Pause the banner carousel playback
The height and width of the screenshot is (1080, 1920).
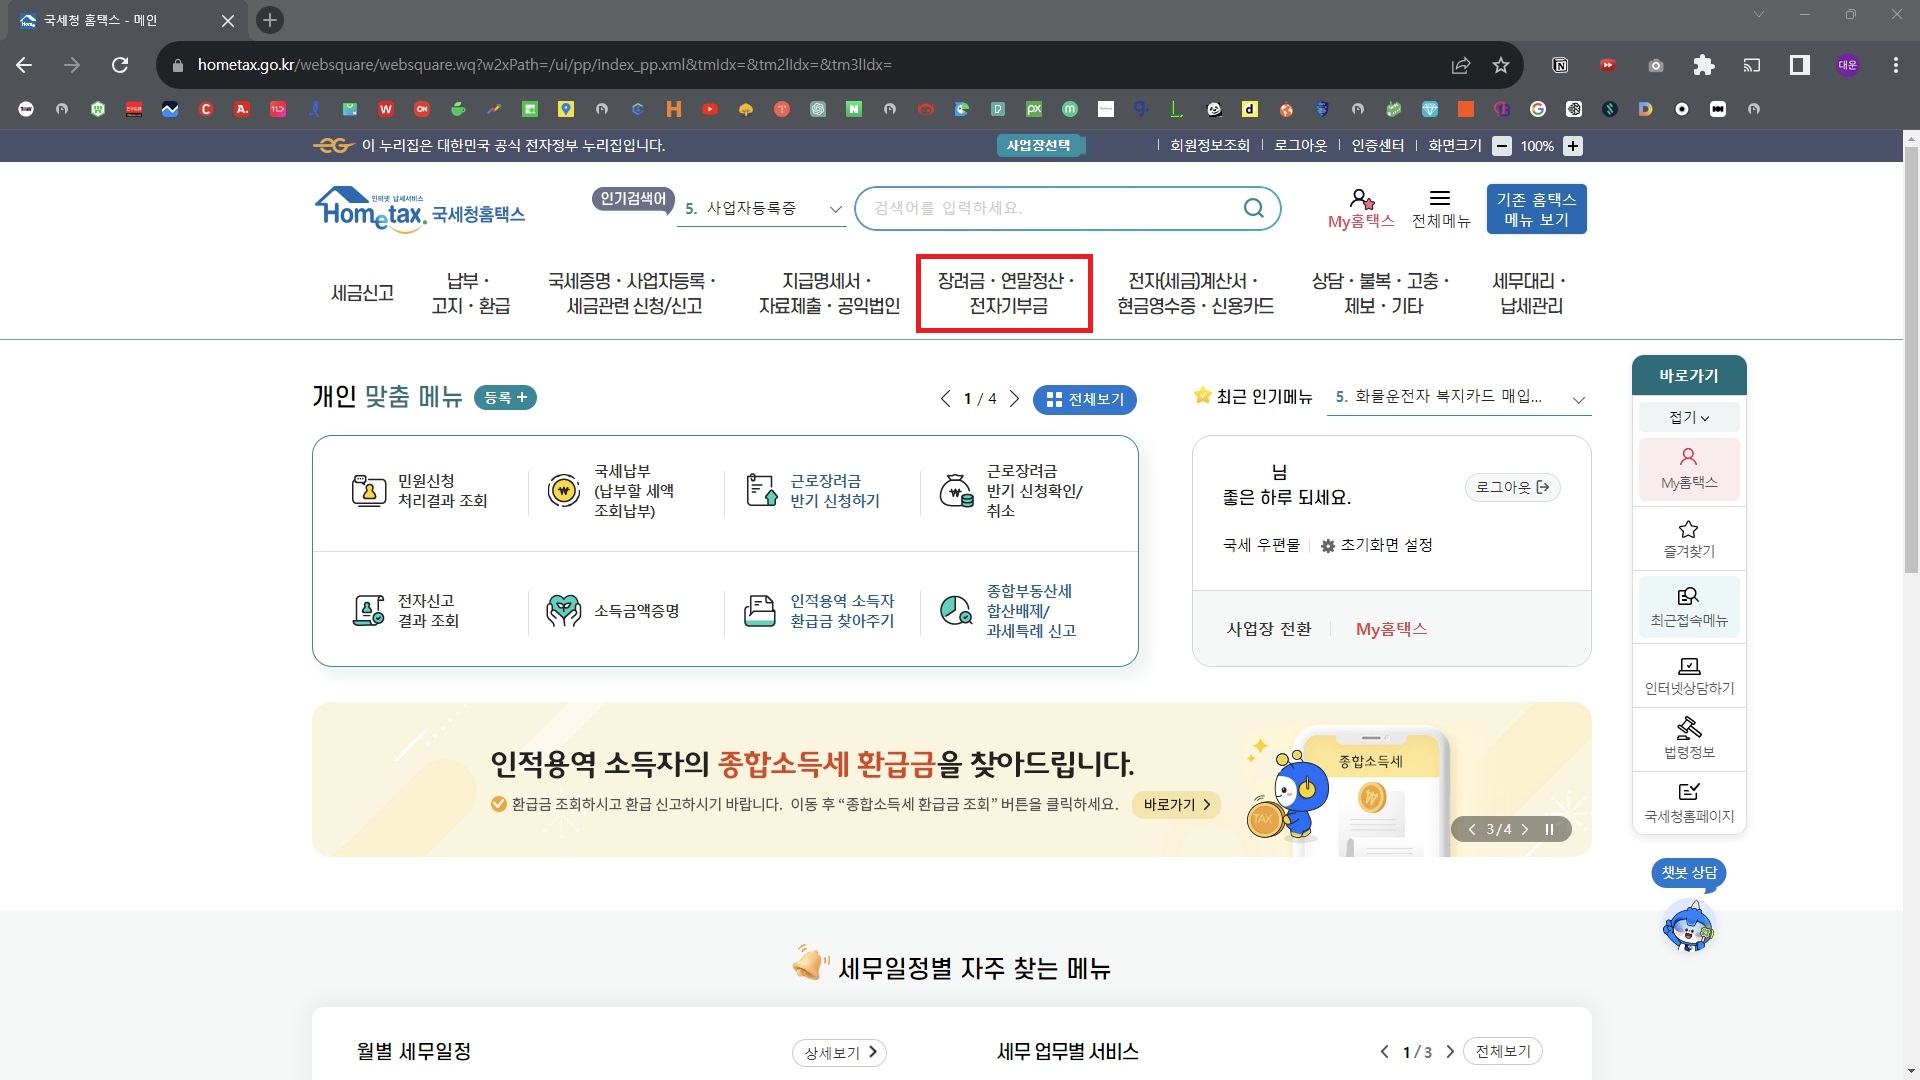click(x=1549, y=829)
